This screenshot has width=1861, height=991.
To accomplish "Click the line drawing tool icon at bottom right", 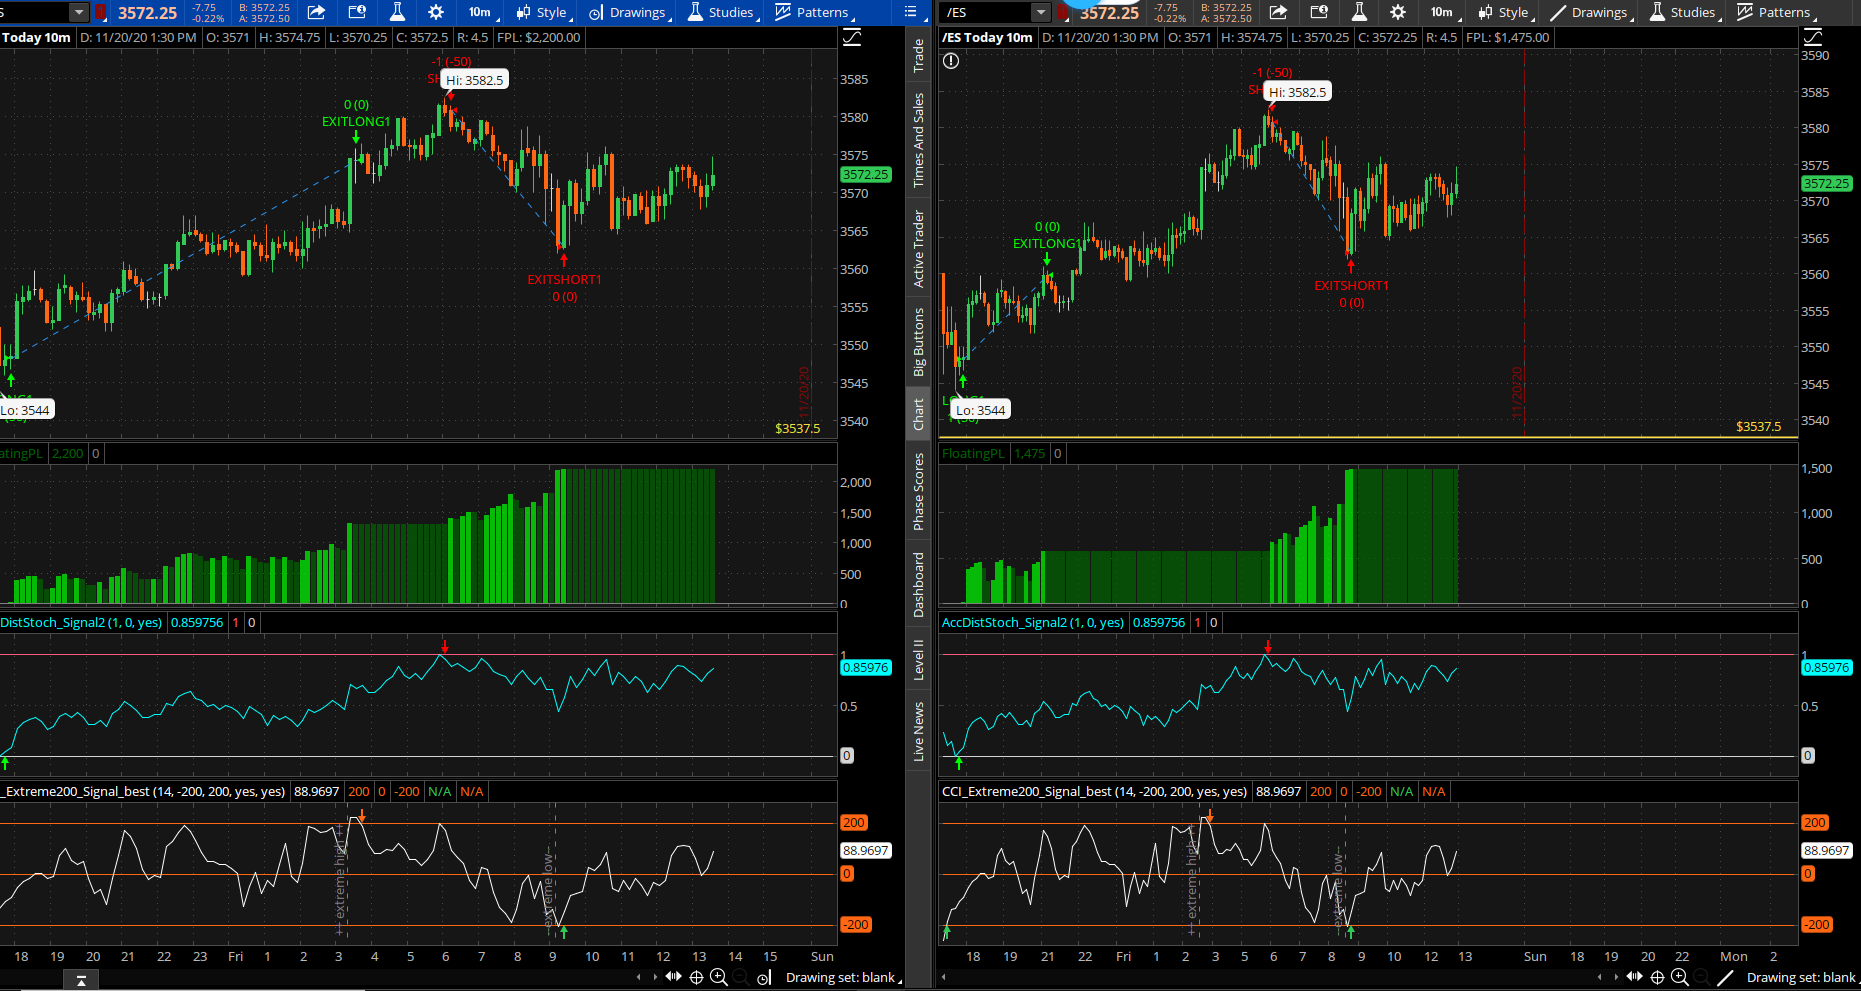I will click(x=1725, y=977).
